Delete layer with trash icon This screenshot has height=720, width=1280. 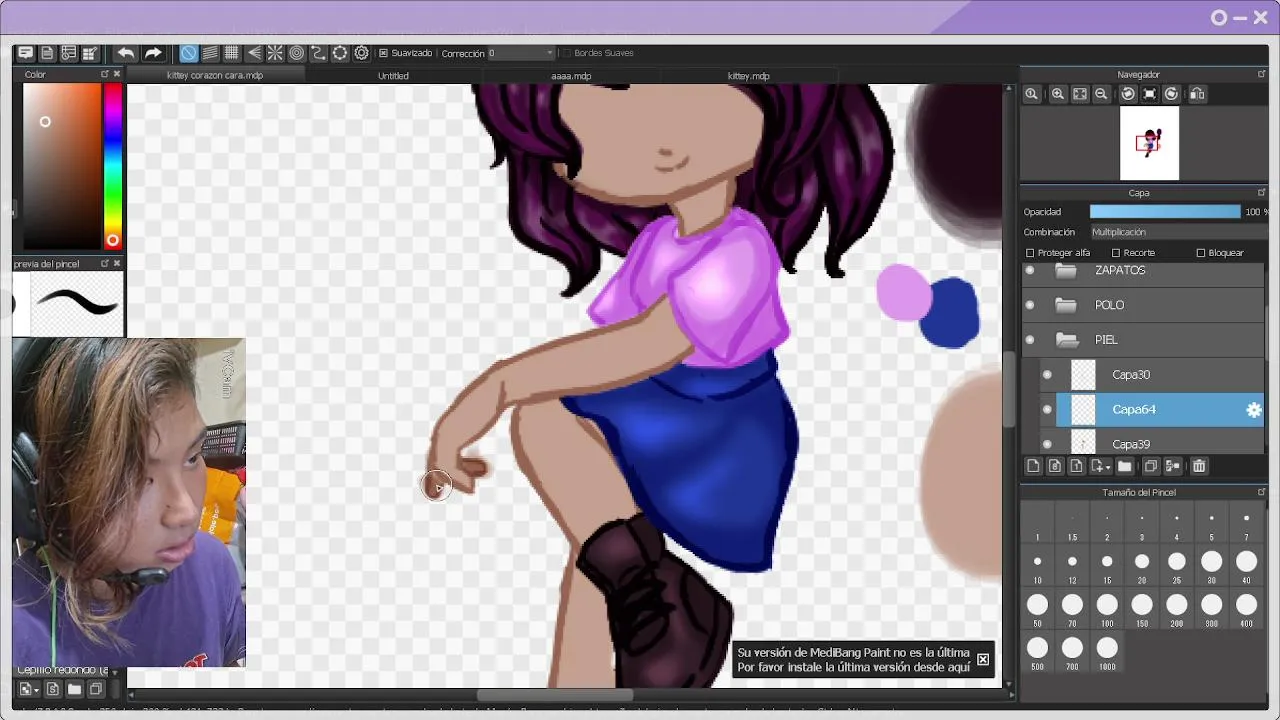(x=1199, y=466)
